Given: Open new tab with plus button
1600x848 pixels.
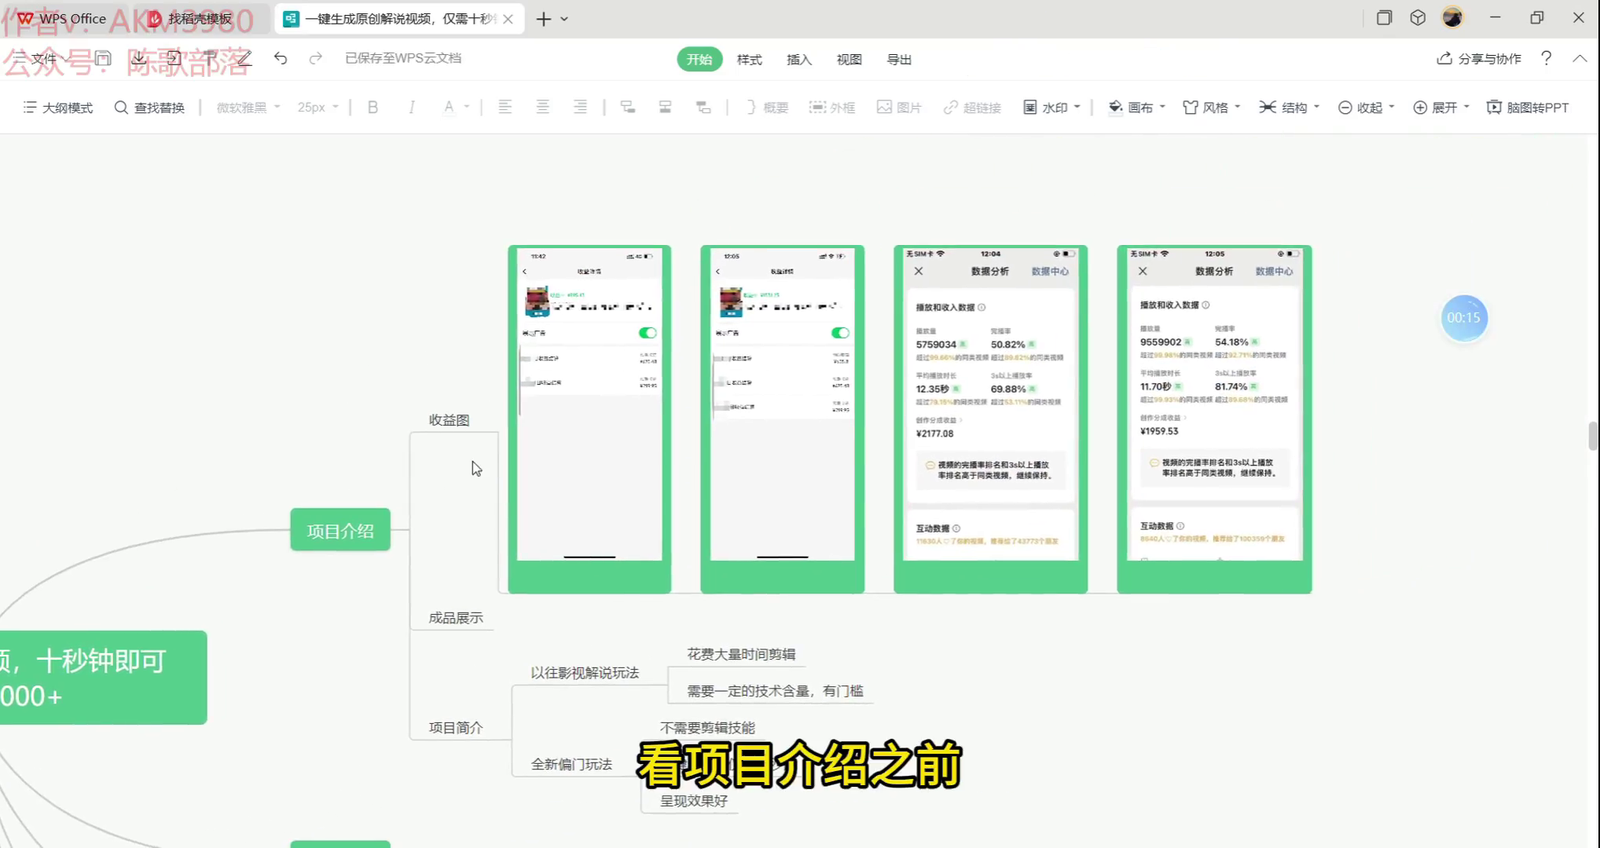Looking at the screenshot, I should point(543,19).
